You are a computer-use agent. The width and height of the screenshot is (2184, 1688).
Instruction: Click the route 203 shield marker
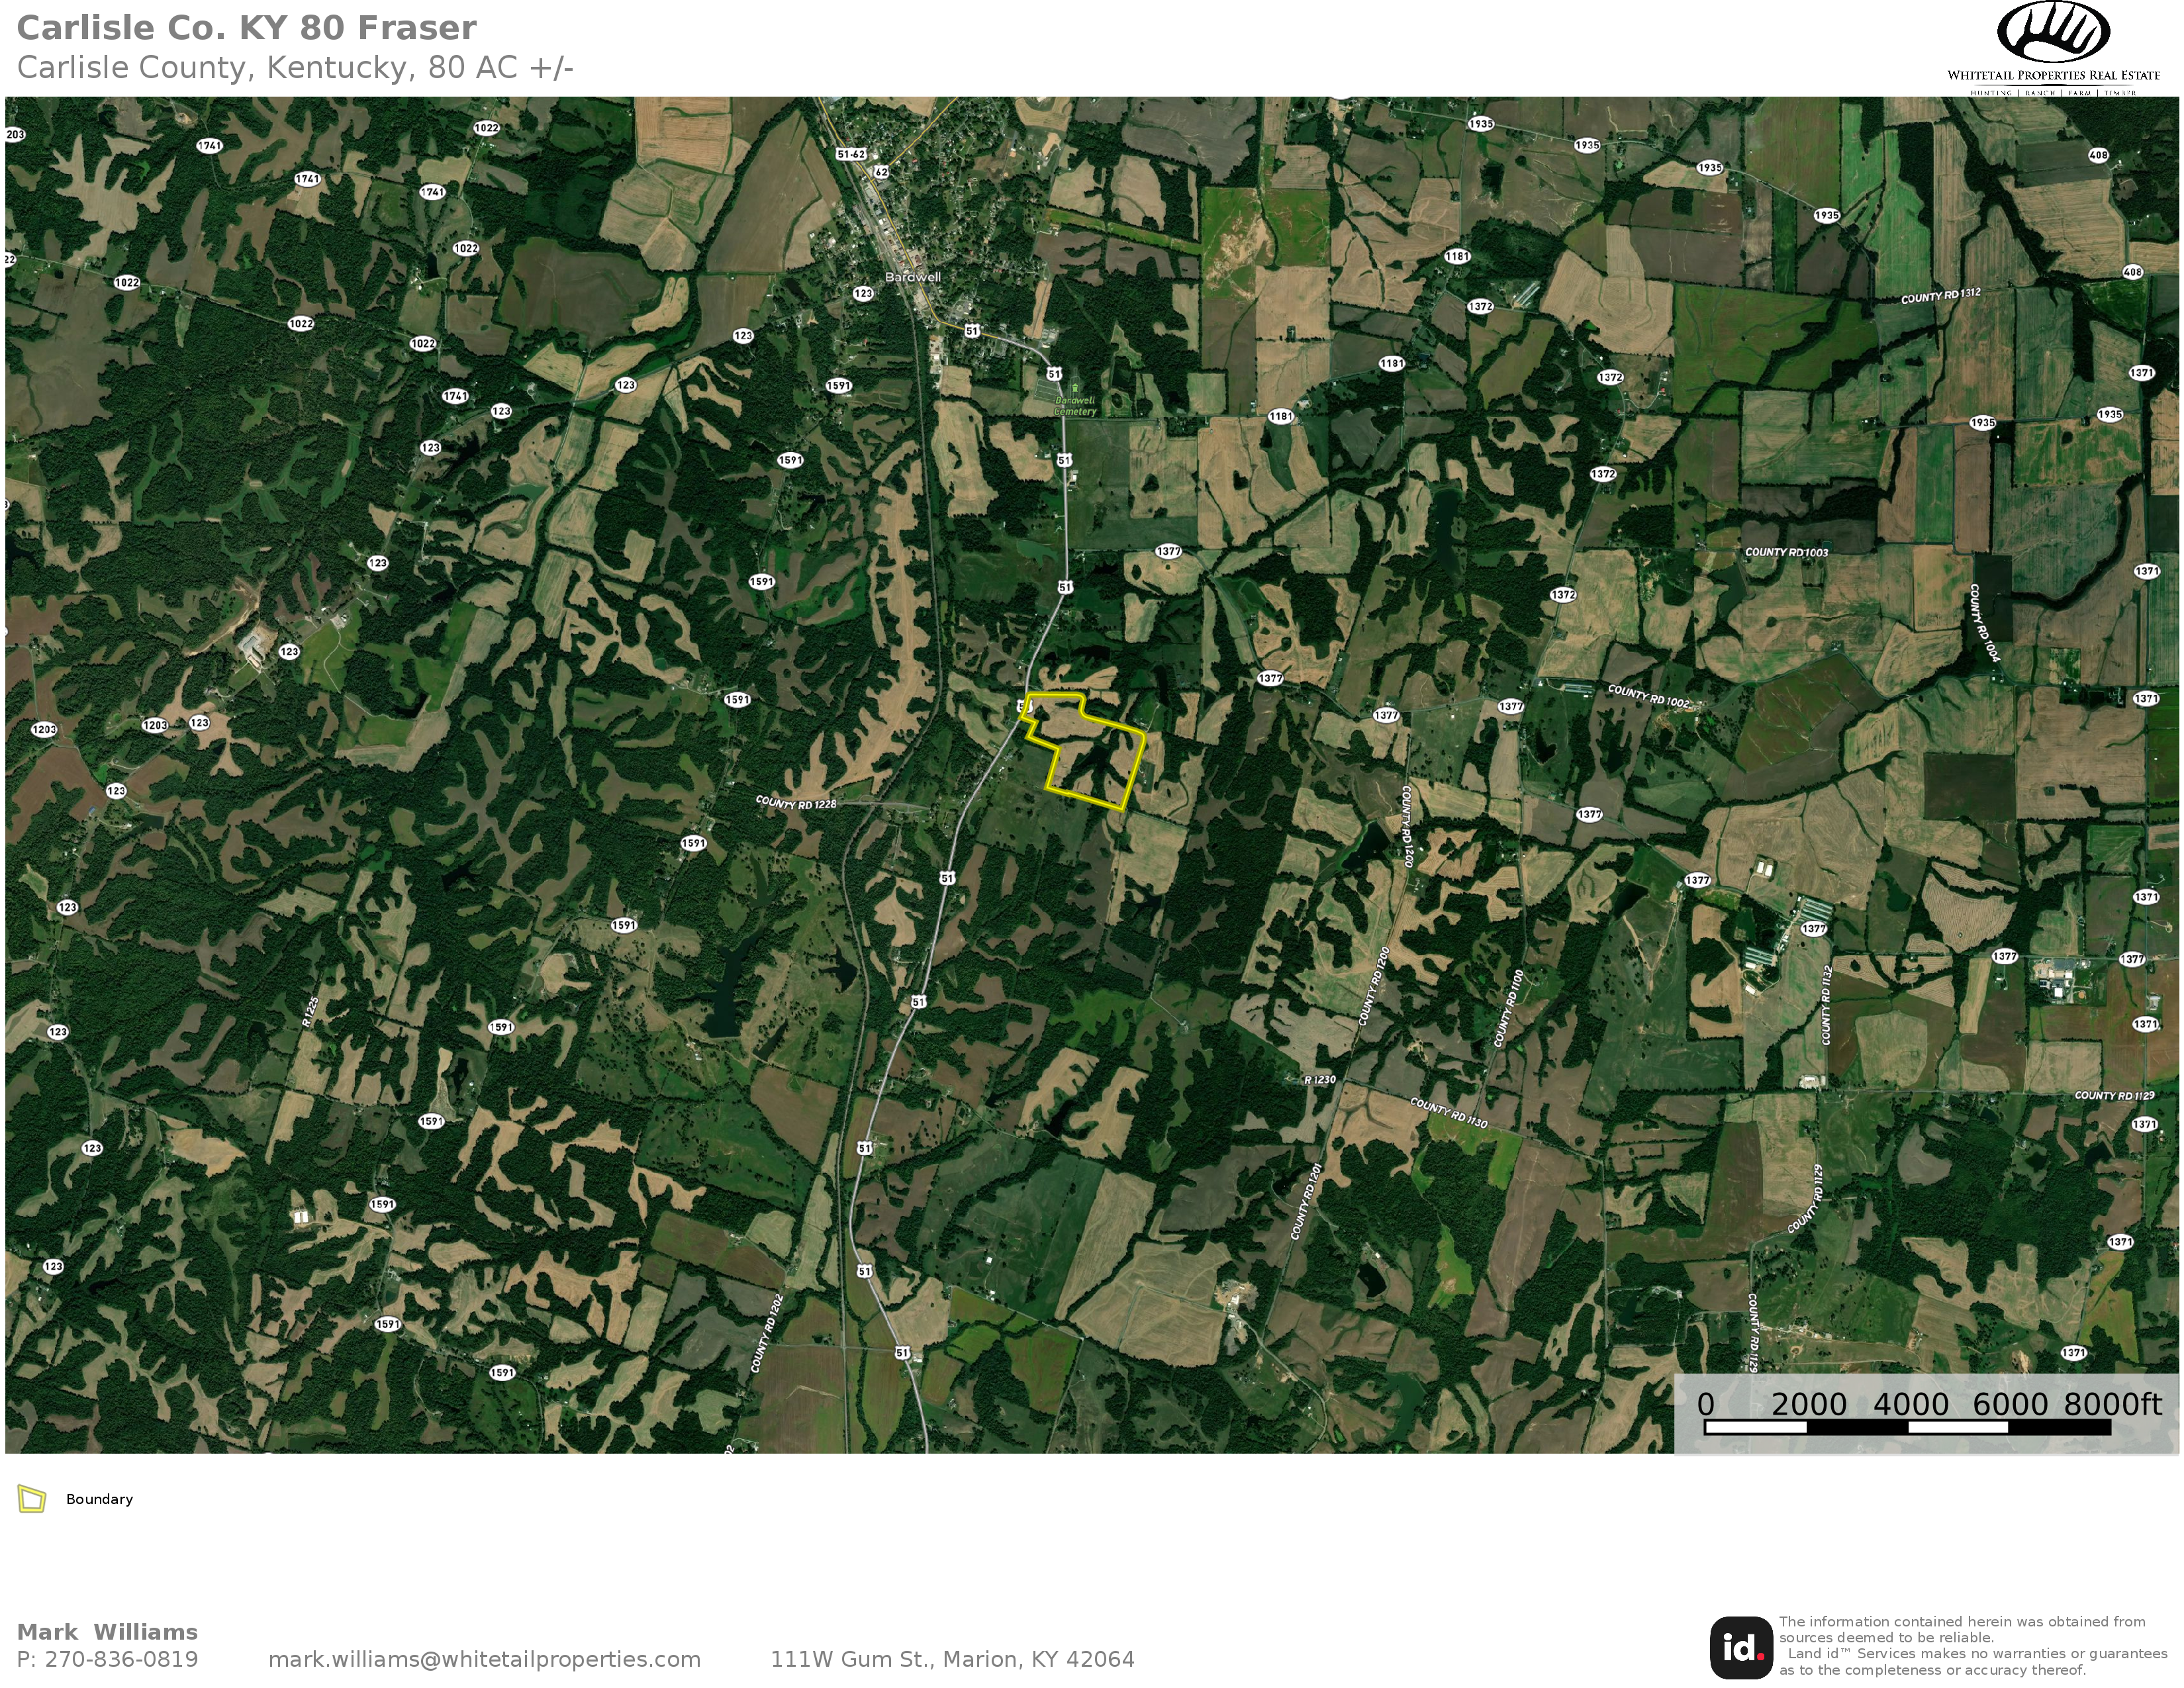(x=15, y=134)
